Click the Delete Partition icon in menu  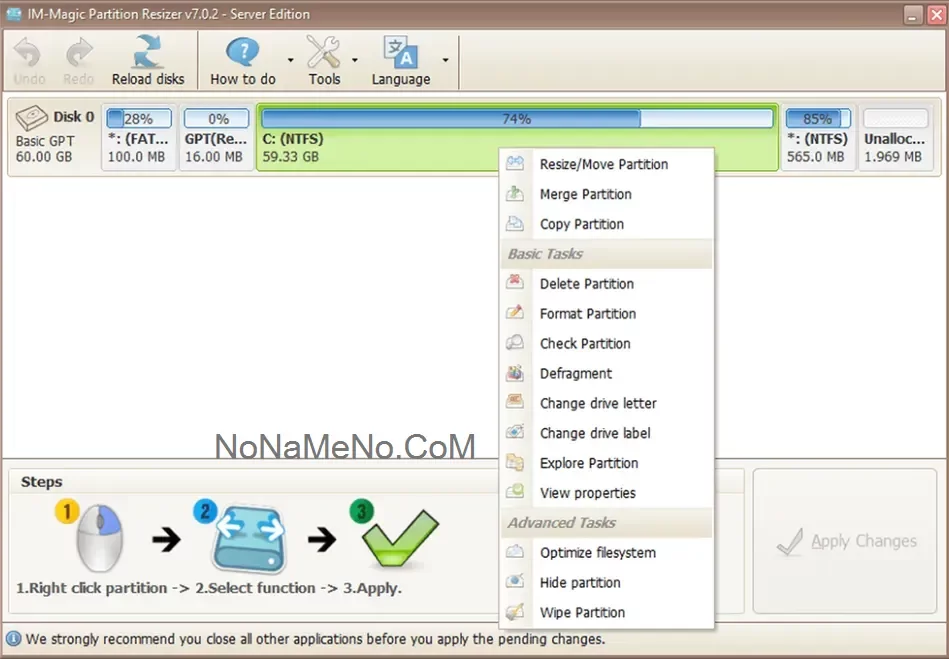tap(515, 283)
